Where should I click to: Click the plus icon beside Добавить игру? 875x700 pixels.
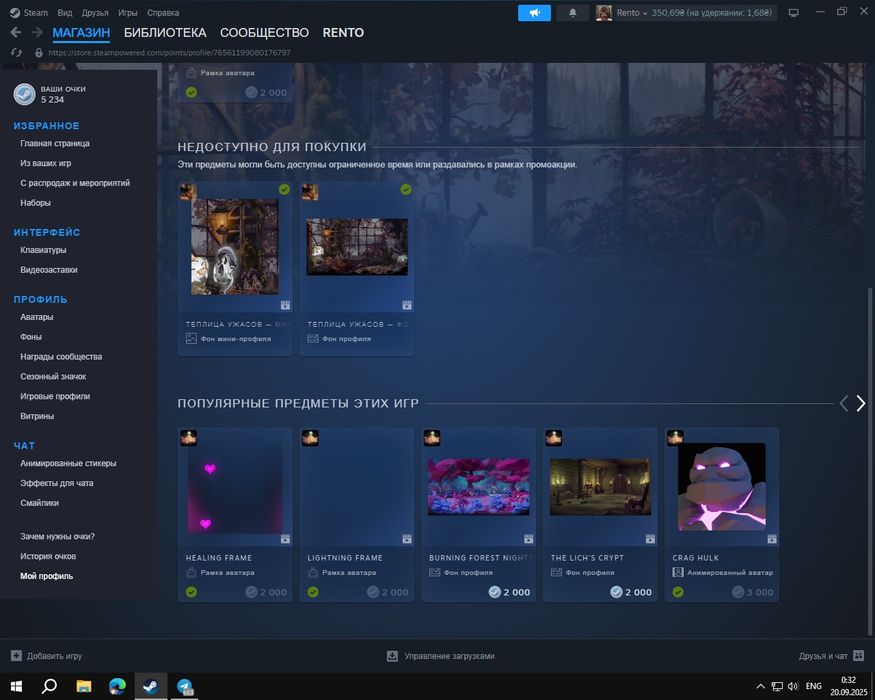click(x=16, y=656)
